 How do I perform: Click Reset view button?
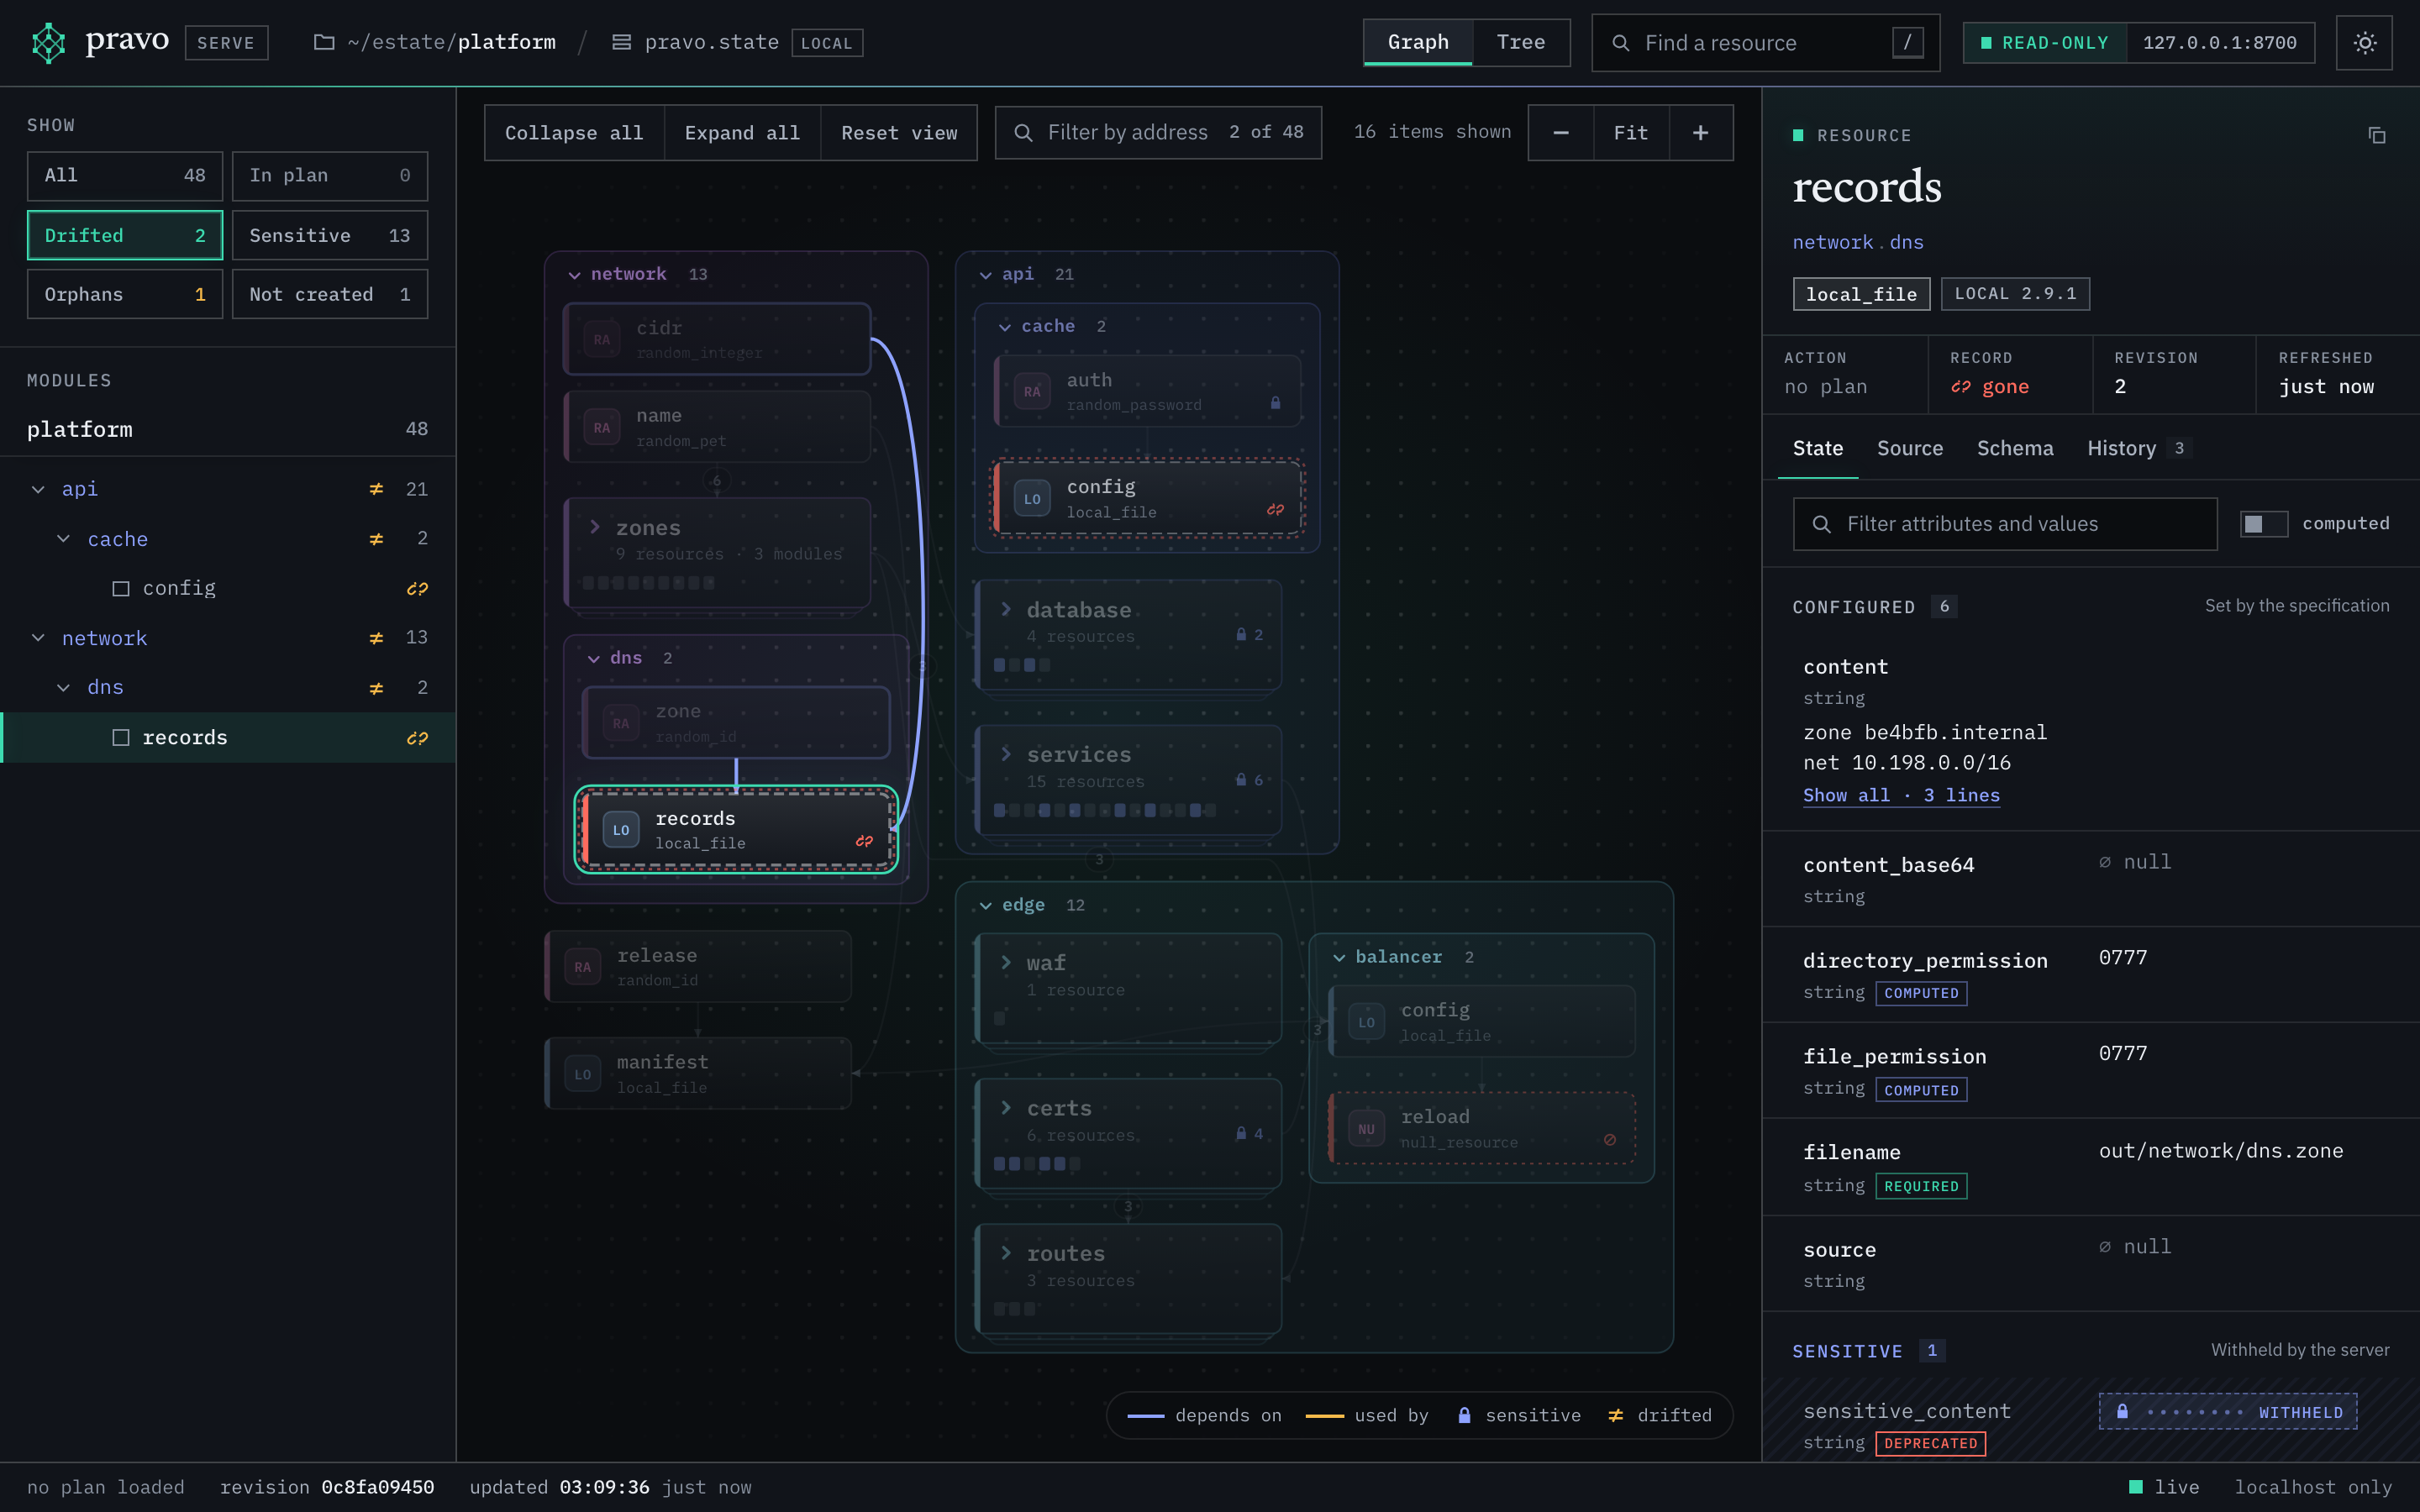pyautogui.click(x=899, y=133)
